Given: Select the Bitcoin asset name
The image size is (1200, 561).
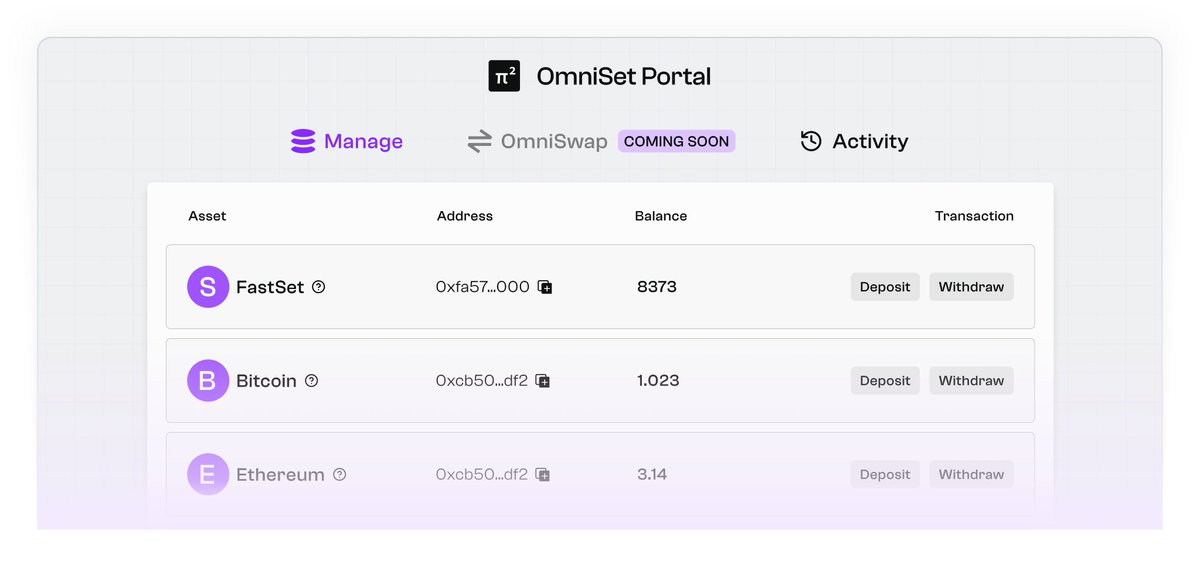Looking at the screenshot, I should coord(266,381).
